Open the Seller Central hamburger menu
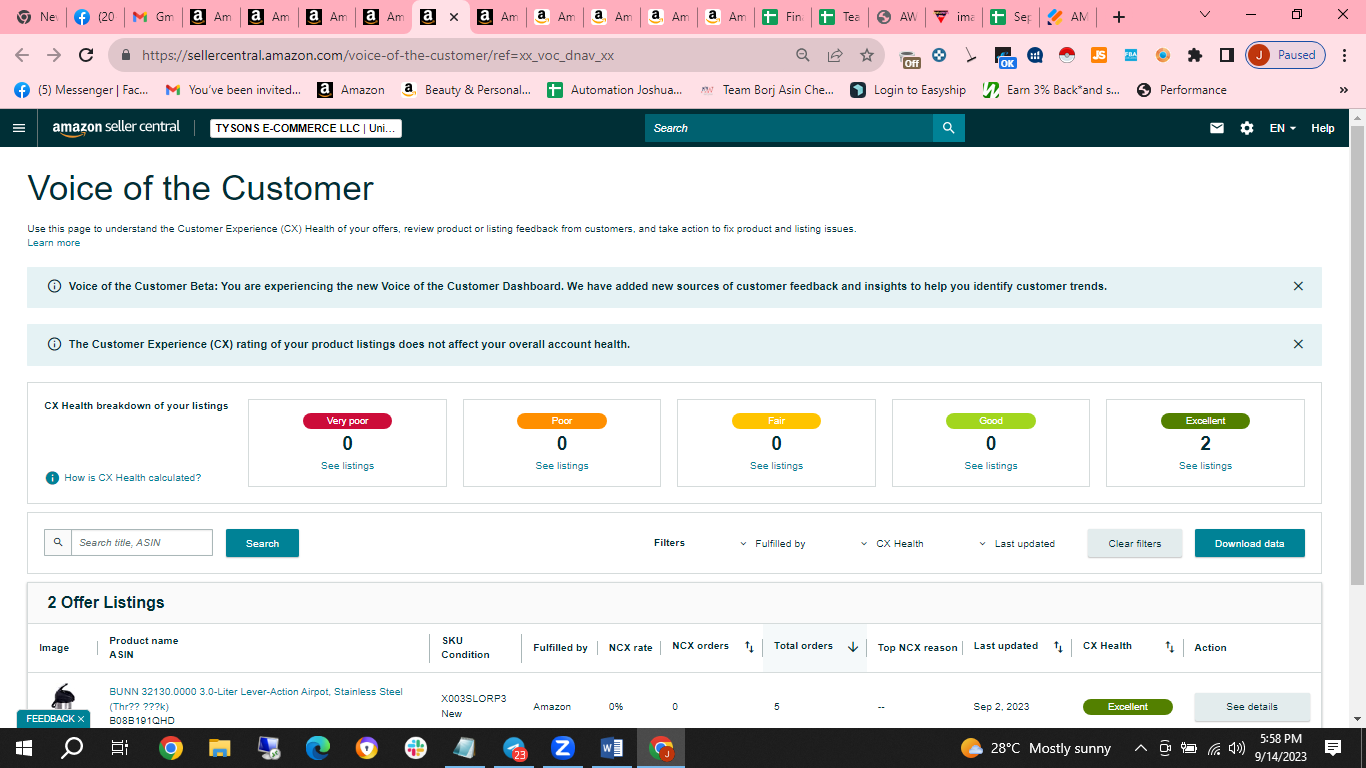Screen dimensions: 1366x768 (18, 128)
